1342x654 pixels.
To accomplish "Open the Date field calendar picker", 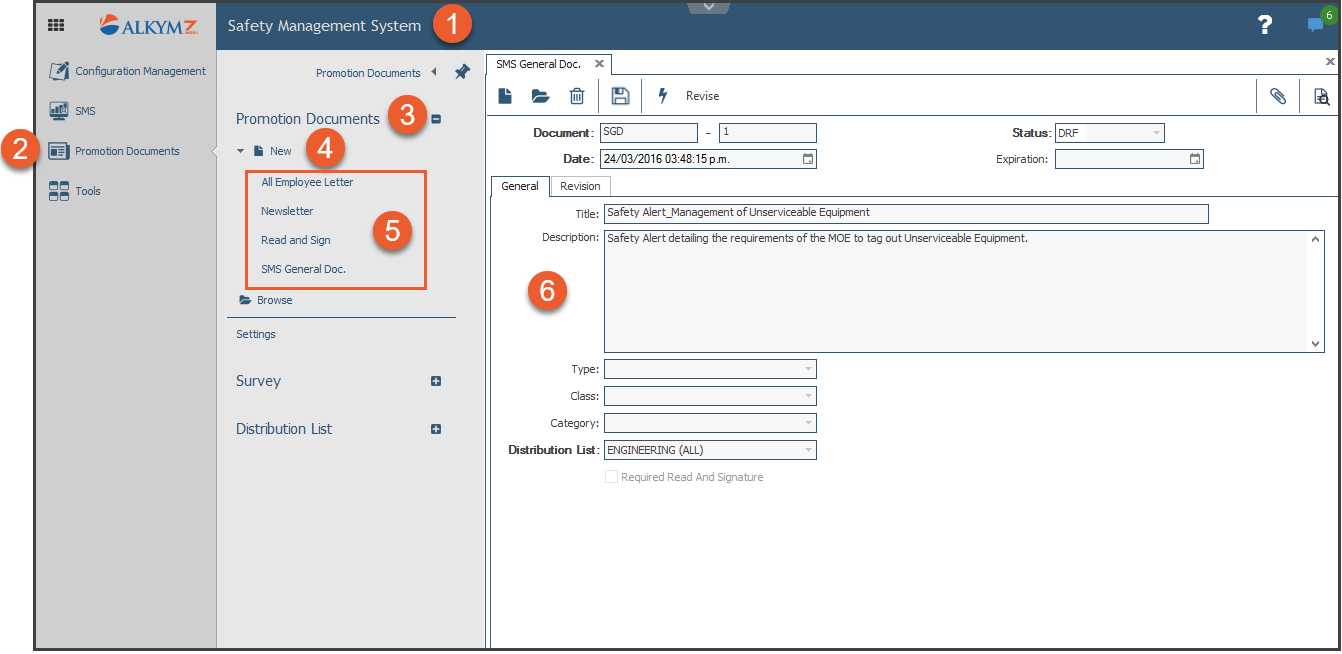I will coord(808,158).
